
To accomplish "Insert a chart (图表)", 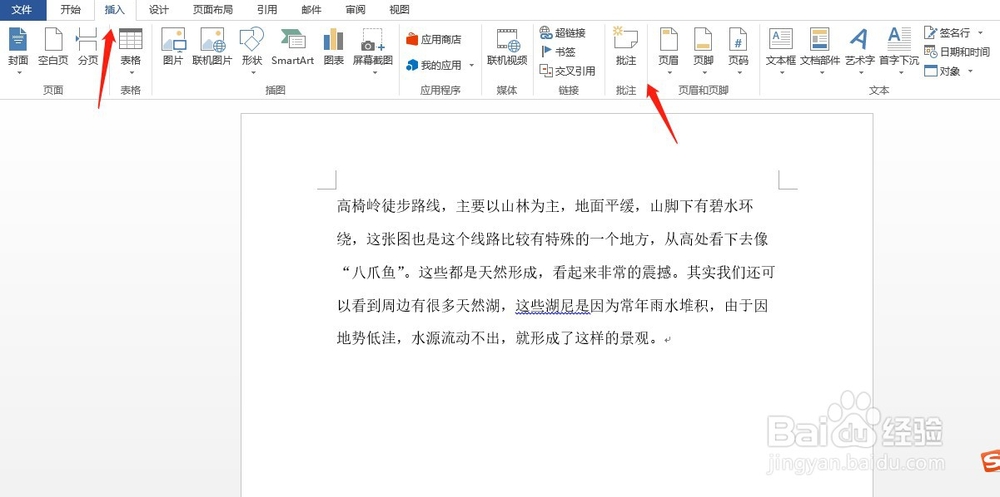I will click(x=333, y=47).
